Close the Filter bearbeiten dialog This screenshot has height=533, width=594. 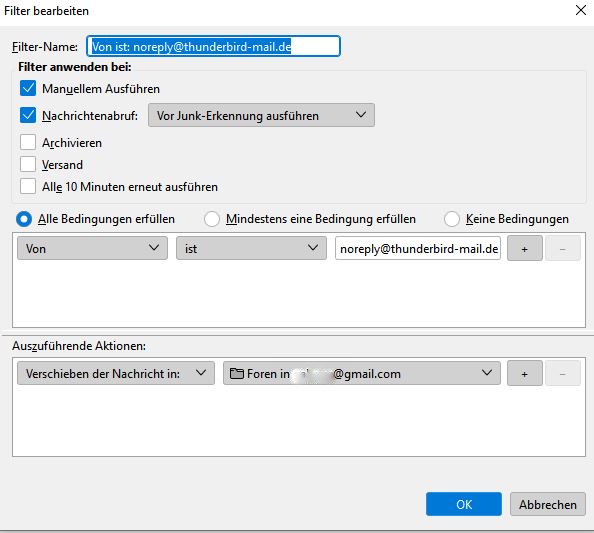[580, 10]
